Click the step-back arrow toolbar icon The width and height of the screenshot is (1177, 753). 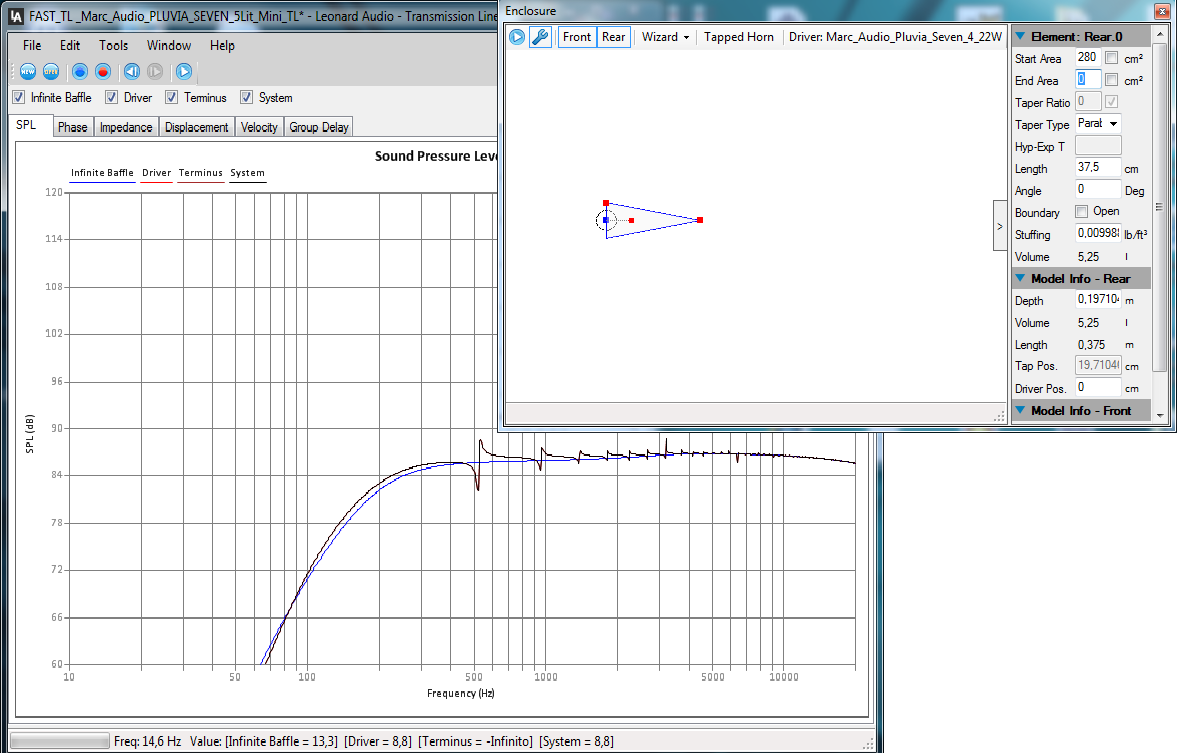(131, 71)
